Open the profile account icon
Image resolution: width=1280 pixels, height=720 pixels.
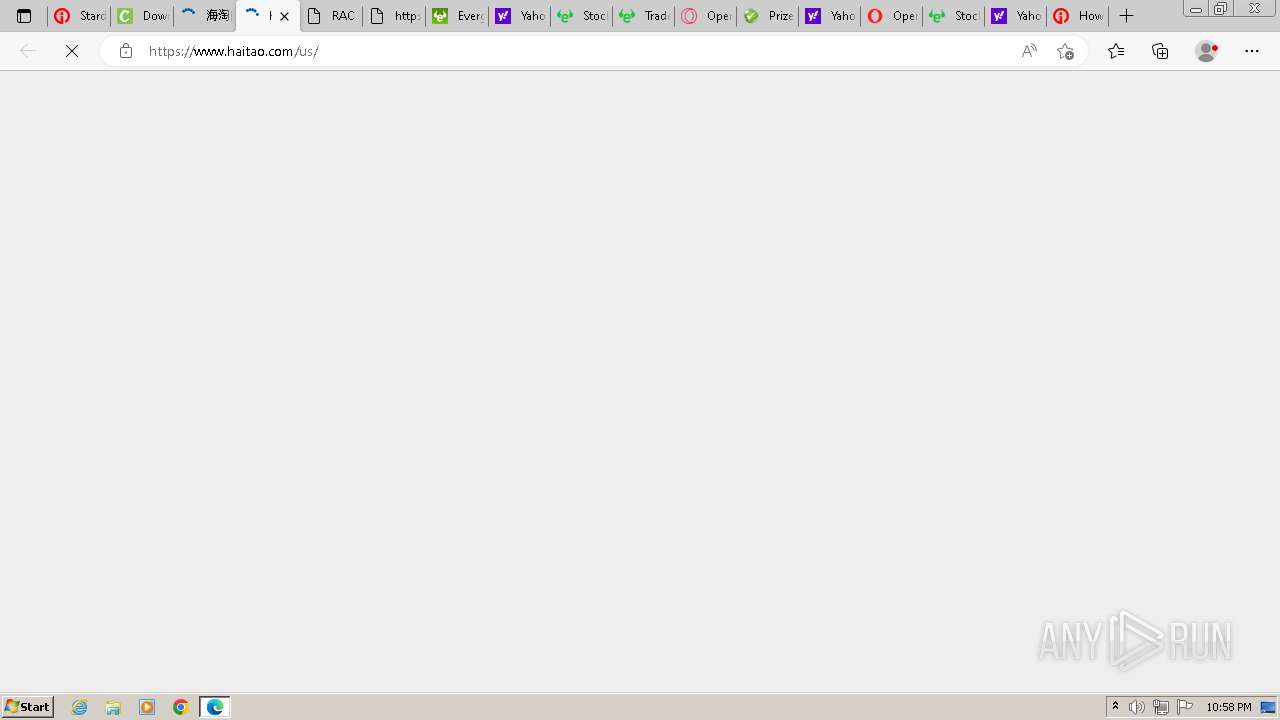pos(1207,51)
